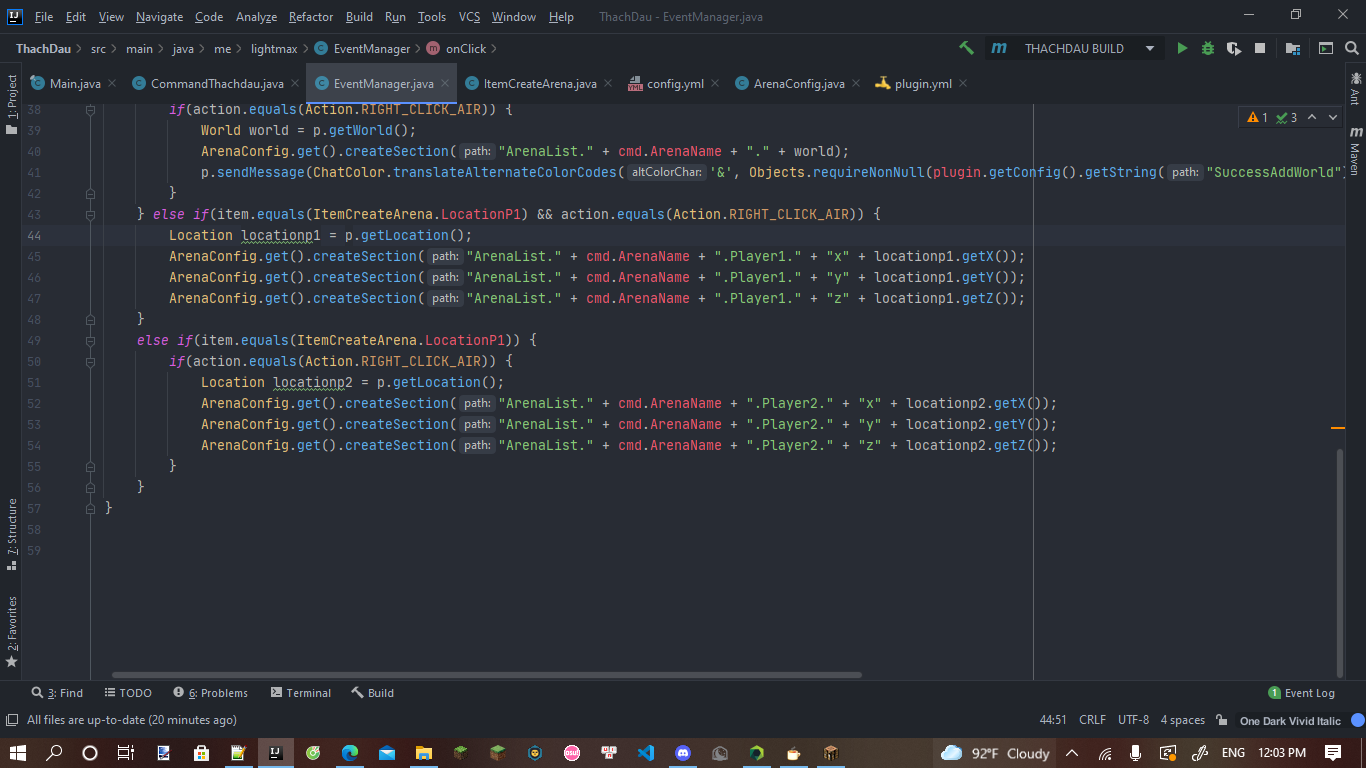Open the THACHDAU BUILD run configuration dropdown
The width and height of the screenshot is (1366, 768).
(x=1149, y=48)
